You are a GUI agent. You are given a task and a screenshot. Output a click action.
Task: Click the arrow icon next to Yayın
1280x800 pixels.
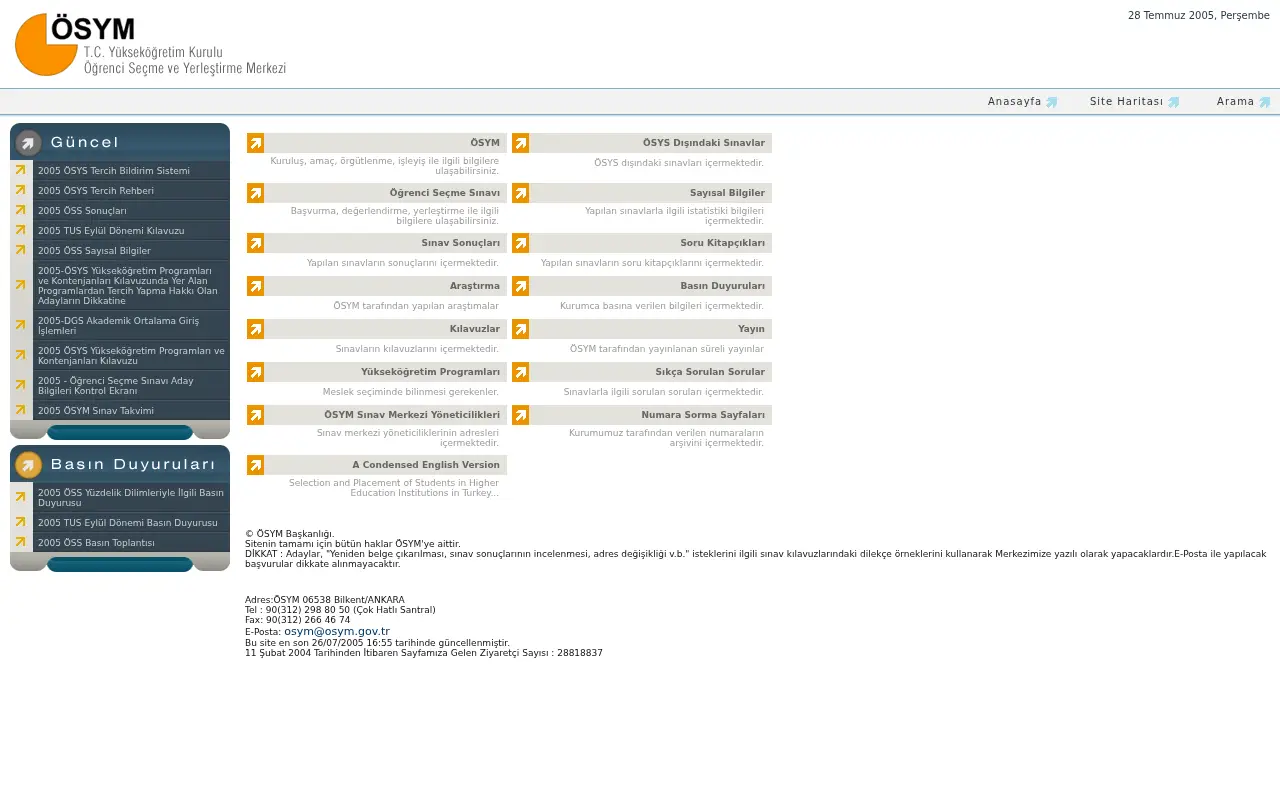tap(521, 329)
